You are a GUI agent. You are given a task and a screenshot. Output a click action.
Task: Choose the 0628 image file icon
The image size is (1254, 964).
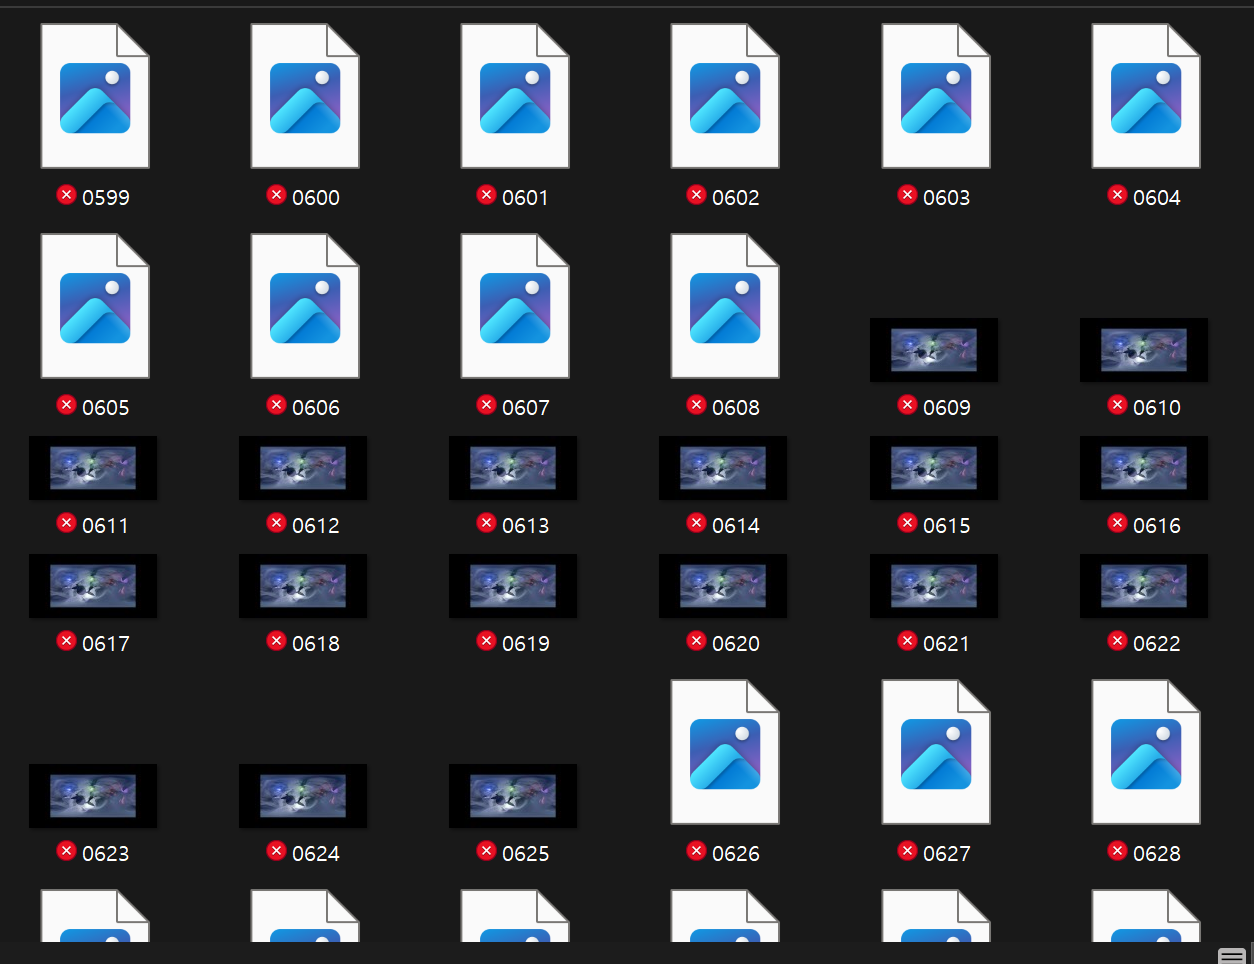(x=1146, y=752)
